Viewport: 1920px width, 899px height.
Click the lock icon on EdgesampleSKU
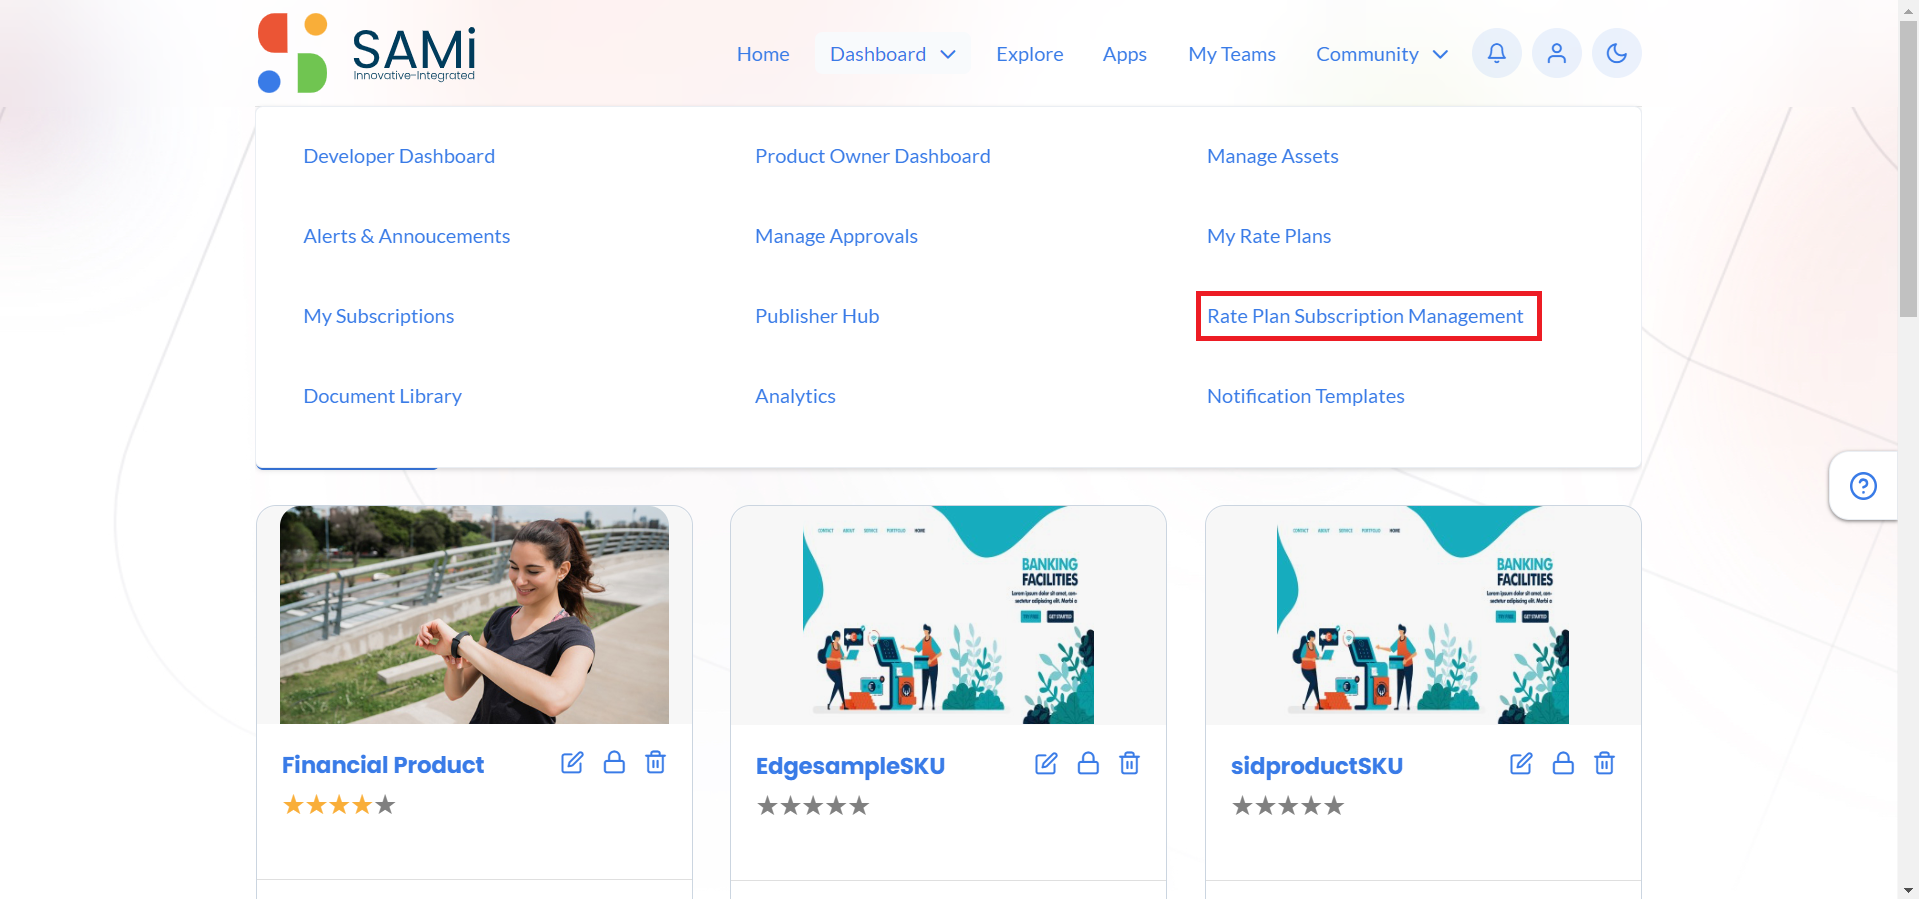pos(1088,763)
